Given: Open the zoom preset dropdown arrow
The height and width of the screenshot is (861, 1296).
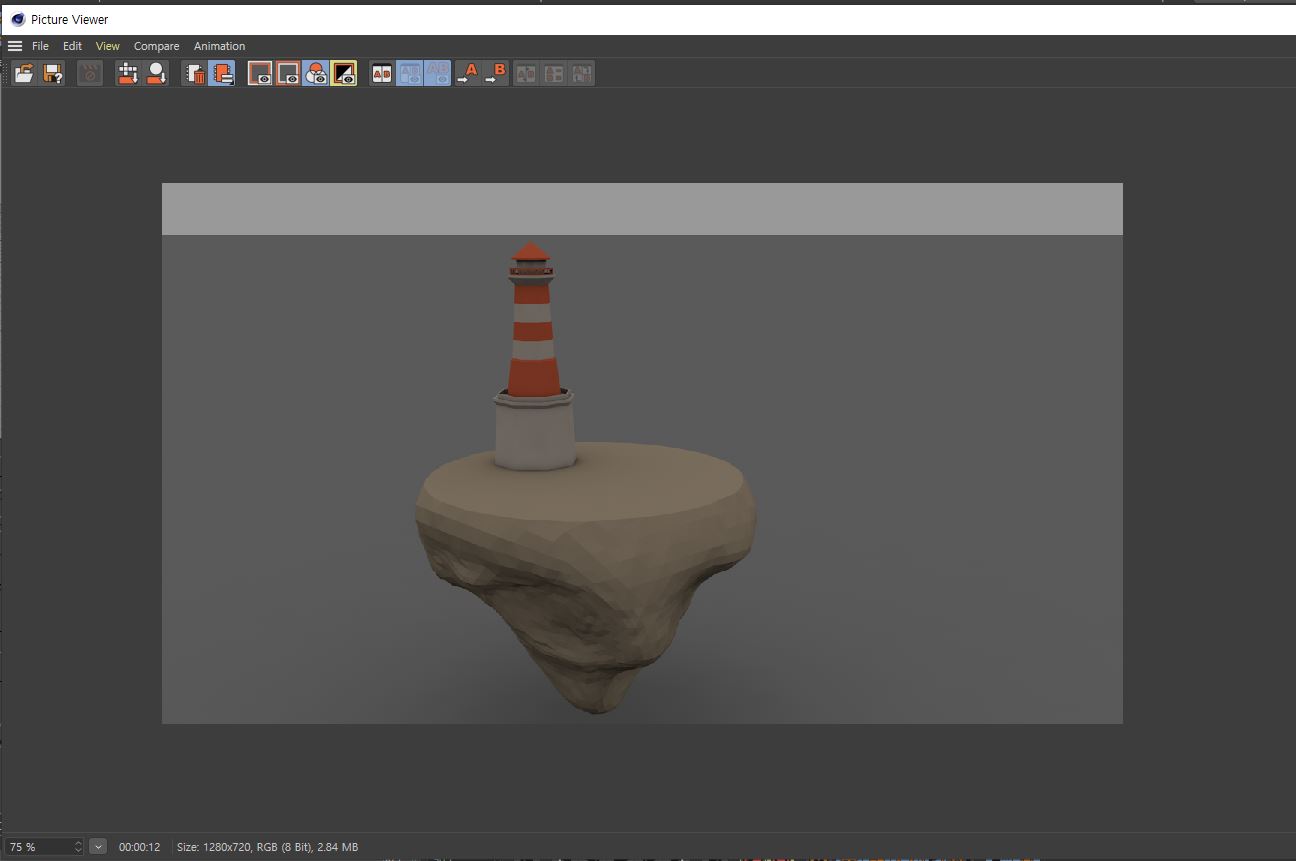Looking at the screenshot, I should click(98, 847).
